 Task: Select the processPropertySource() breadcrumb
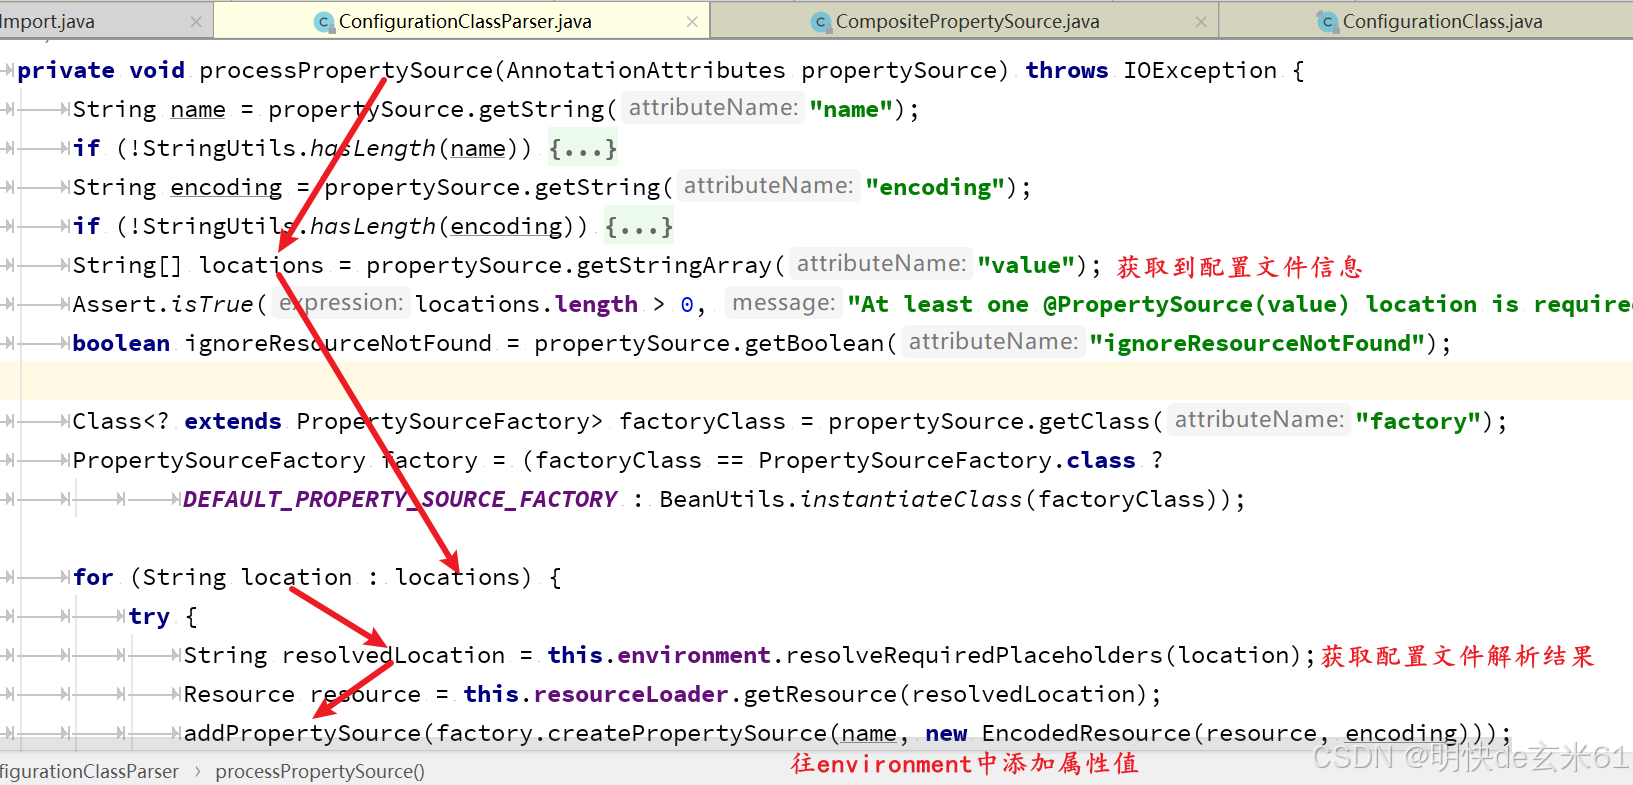click(320, 771)
